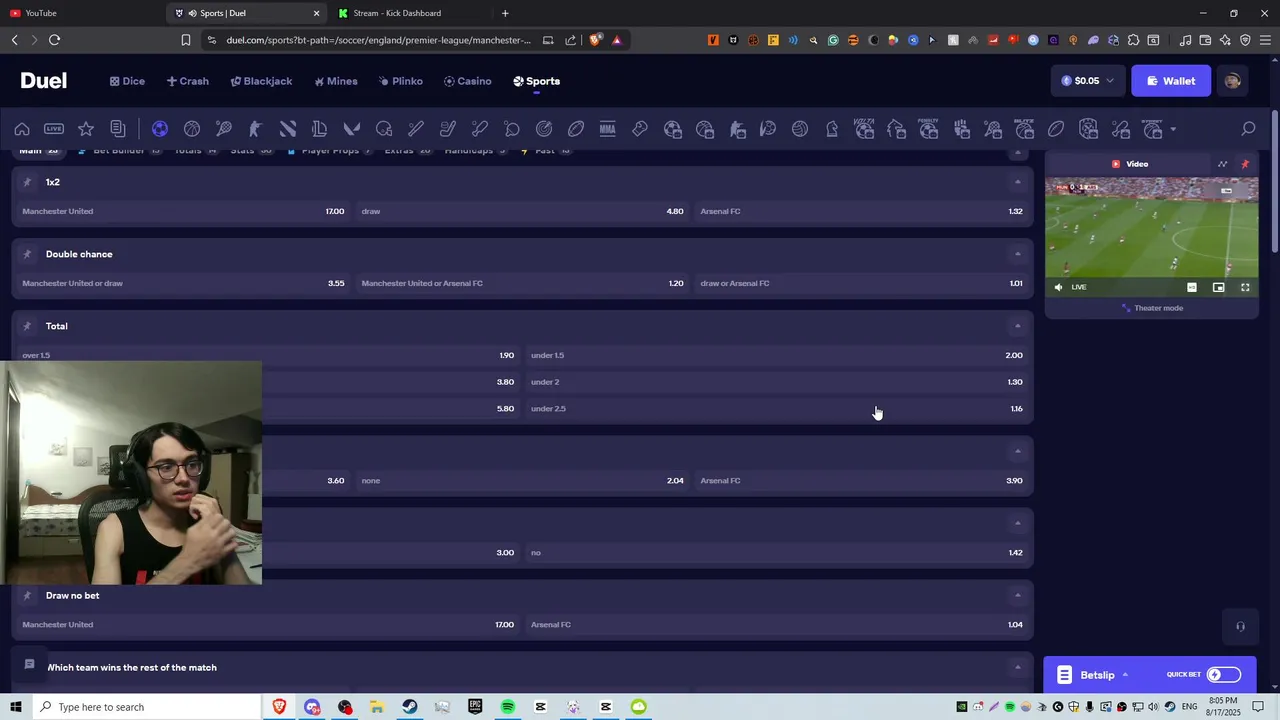Image resolution: width=1280 pixels, height=720 pixels.
Task: Select the Valorant esports icon
Action: point(352,129)
